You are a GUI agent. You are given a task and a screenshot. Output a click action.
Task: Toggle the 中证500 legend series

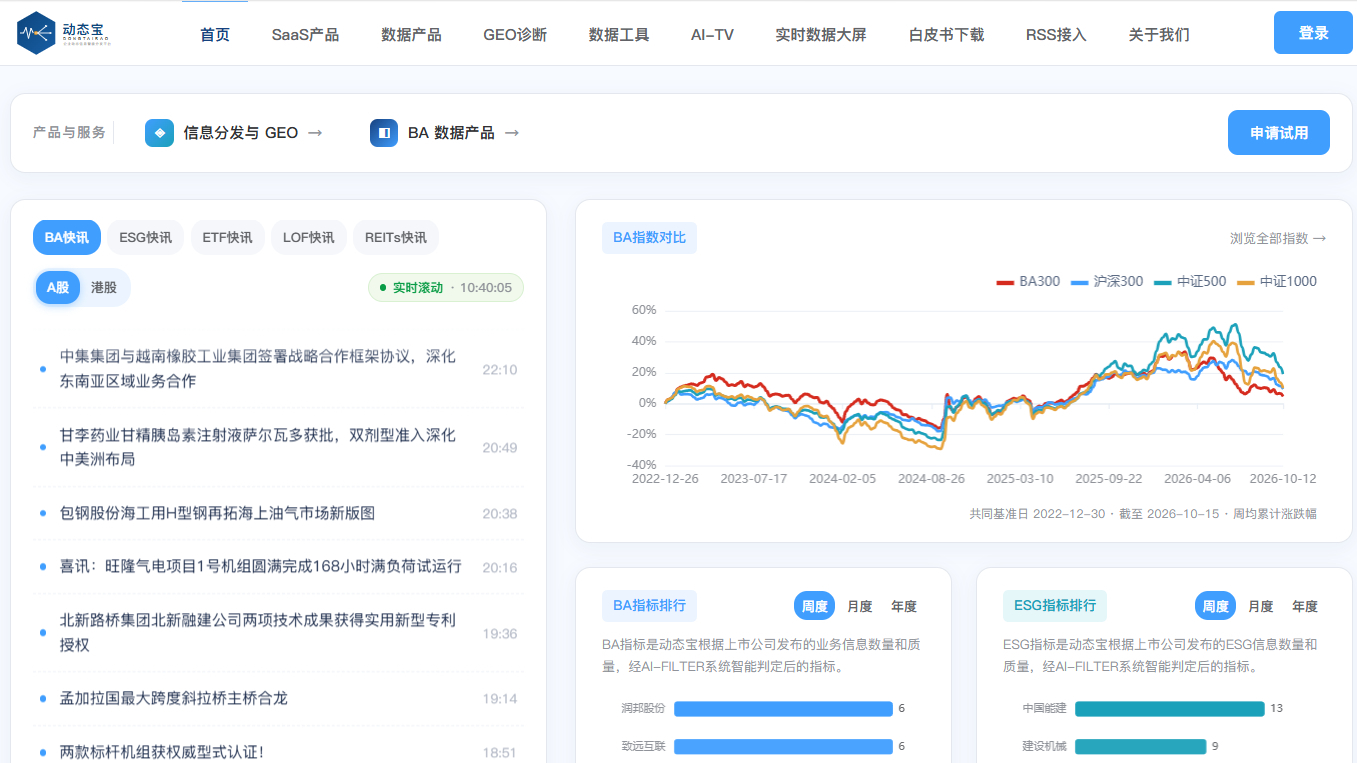[1190, 282]
